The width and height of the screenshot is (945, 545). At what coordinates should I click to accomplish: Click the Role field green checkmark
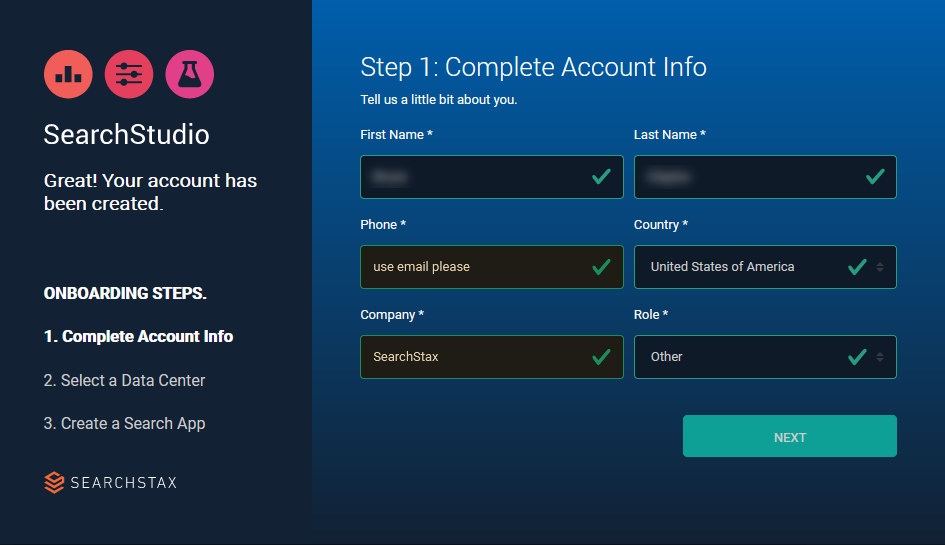click(x=857, y=357)
